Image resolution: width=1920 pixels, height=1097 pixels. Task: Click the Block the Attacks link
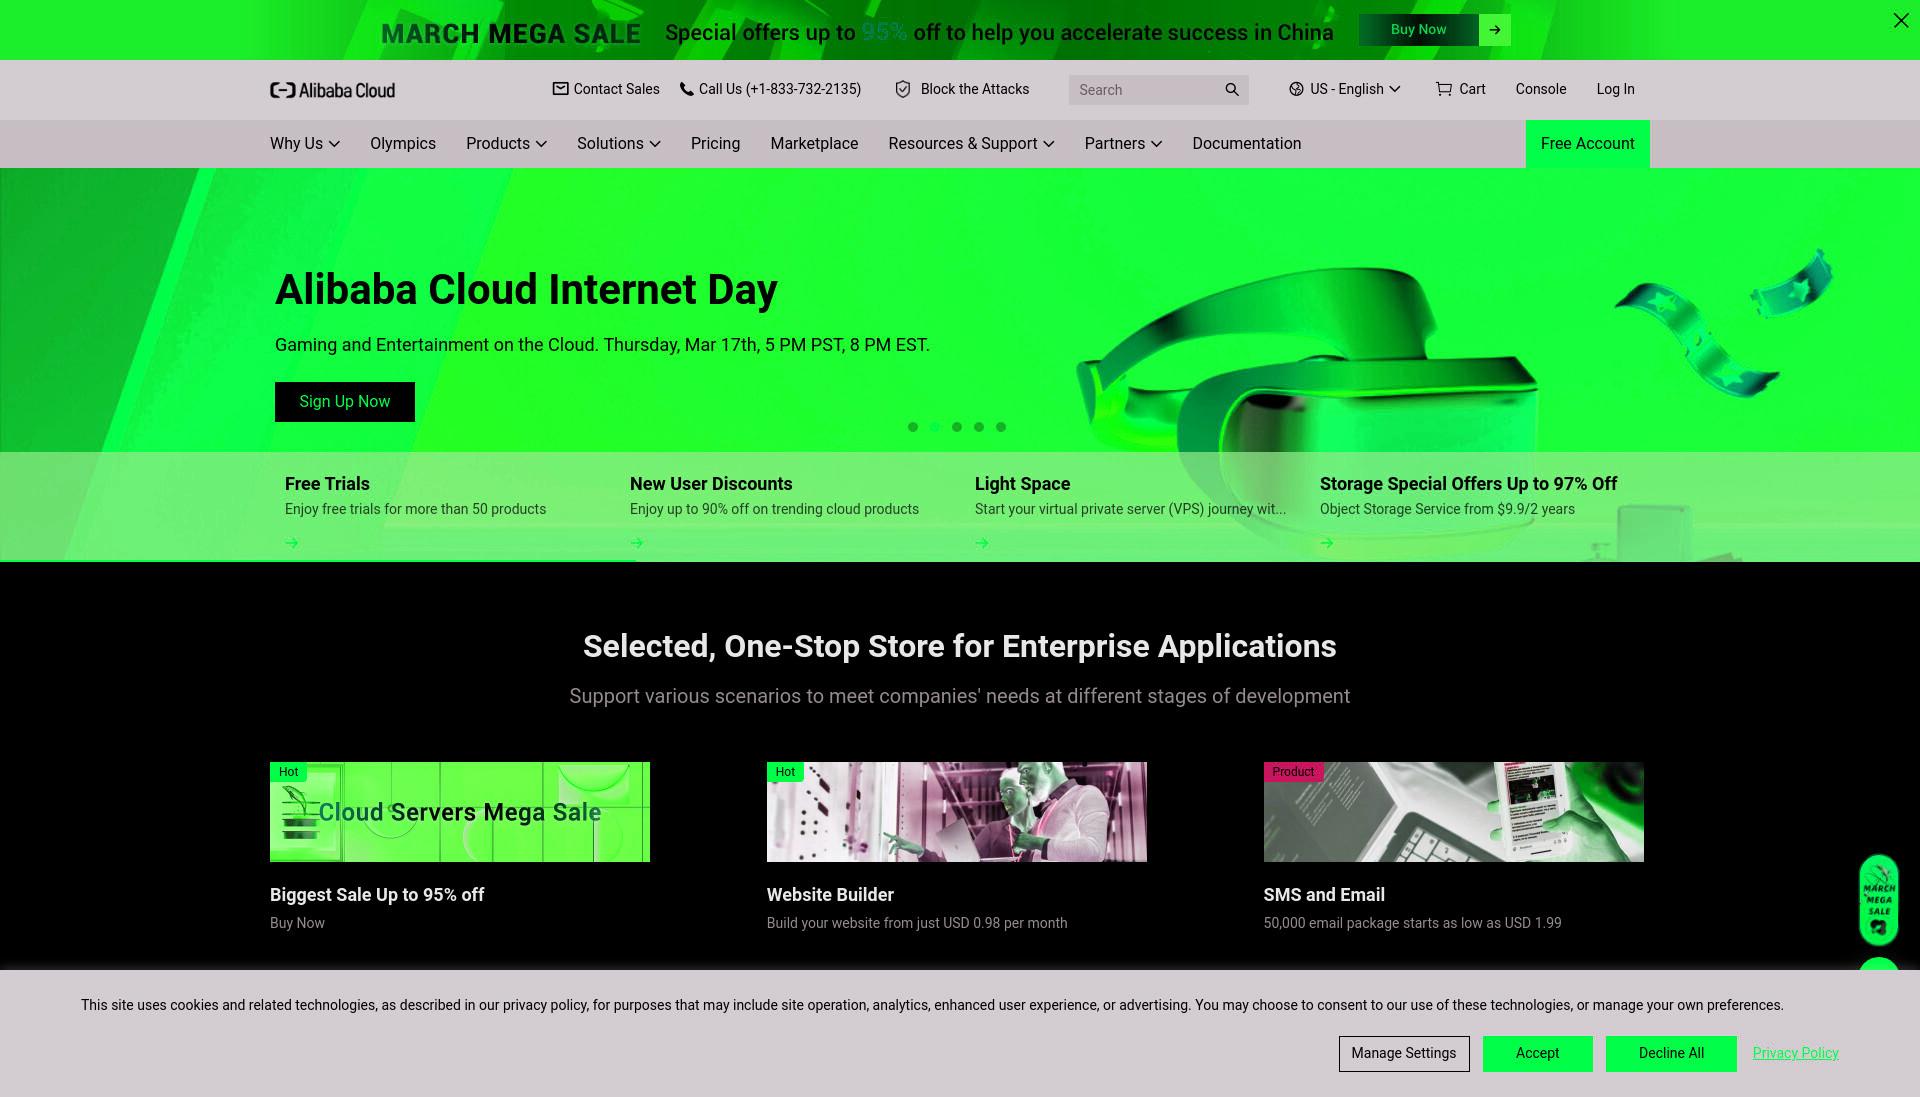974,89
